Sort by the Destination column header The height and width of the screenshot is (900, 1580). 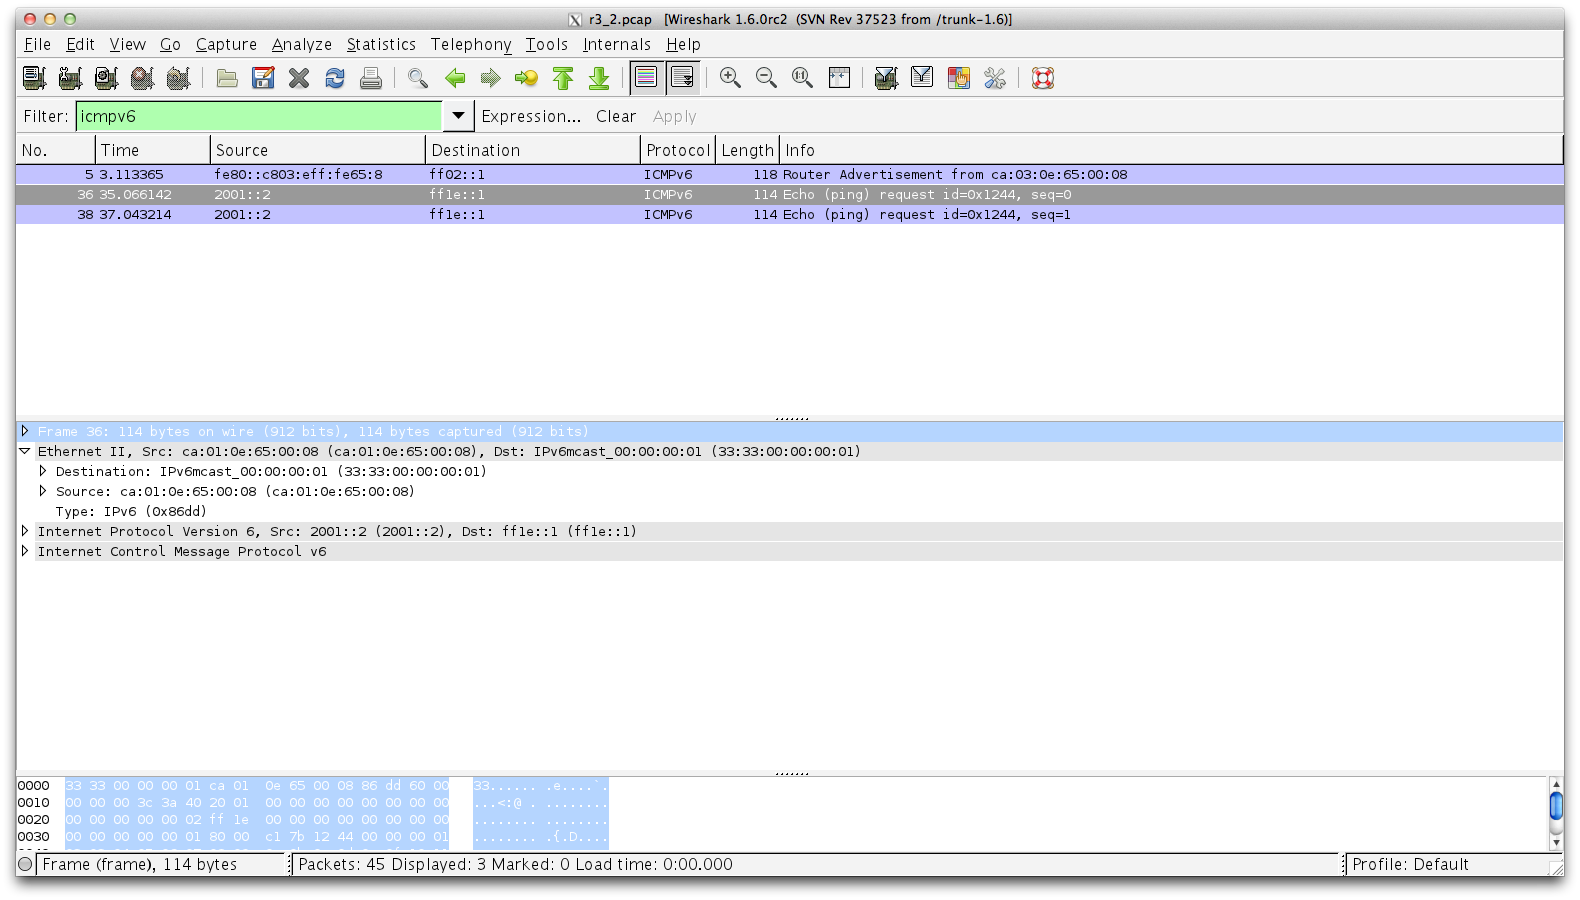click(533, 150)
